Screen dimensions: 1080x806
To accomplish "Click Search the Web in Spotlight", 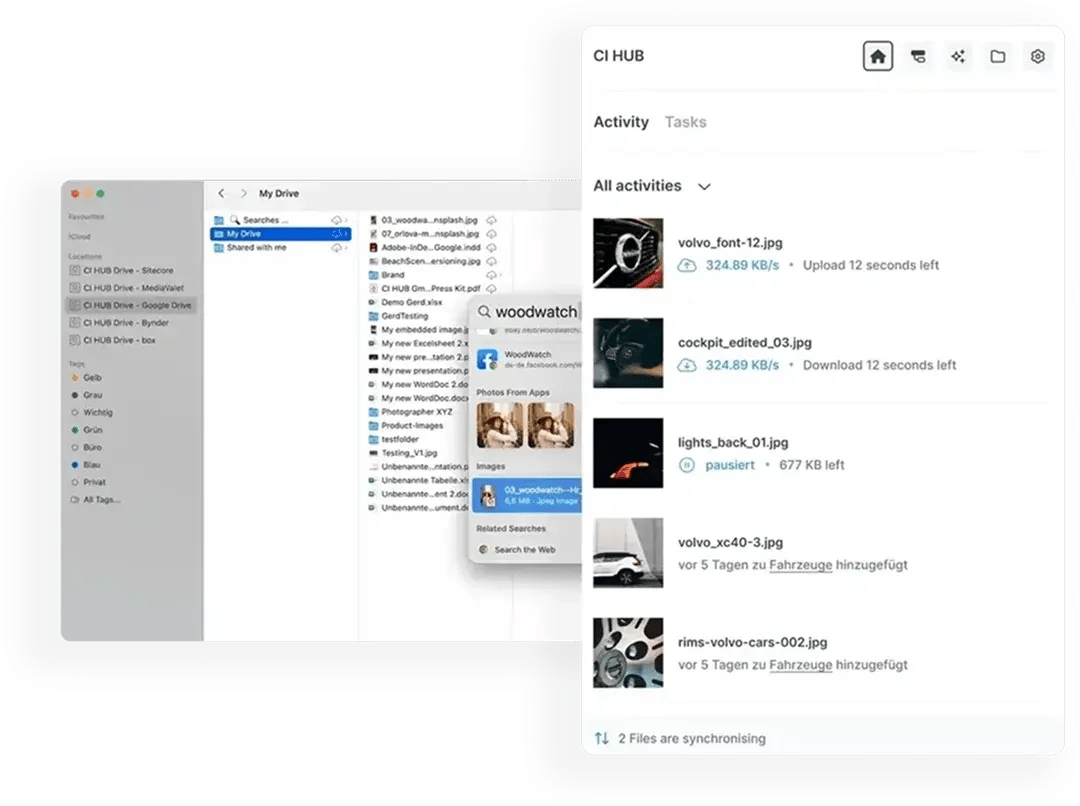I will pos(517,550).
